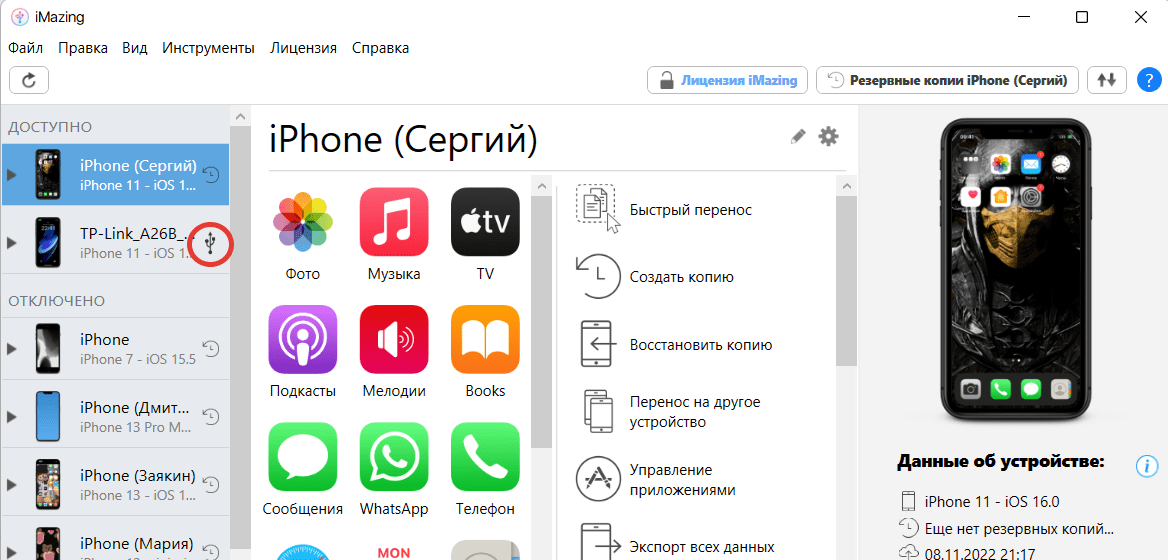The width and height of the screenshot is (1168, 560).
Task: Click the Быстрый перенос label
Action: click(x=691, y=210)
